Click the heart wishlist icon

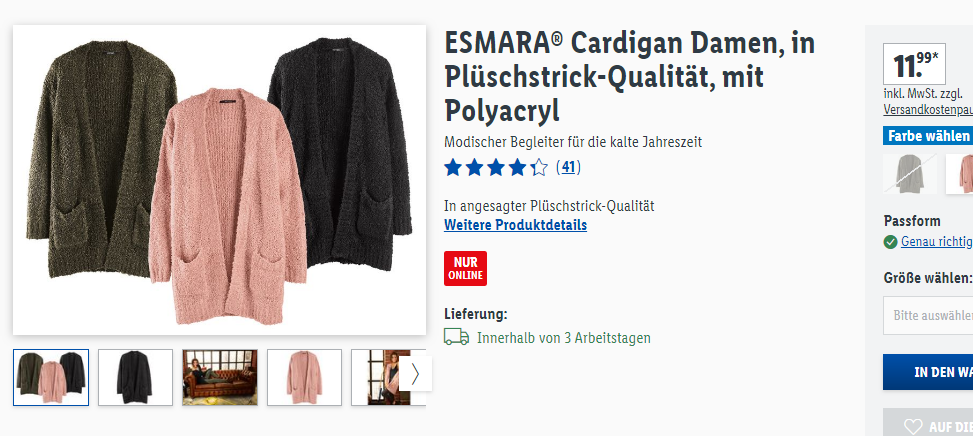coord(913,427)
